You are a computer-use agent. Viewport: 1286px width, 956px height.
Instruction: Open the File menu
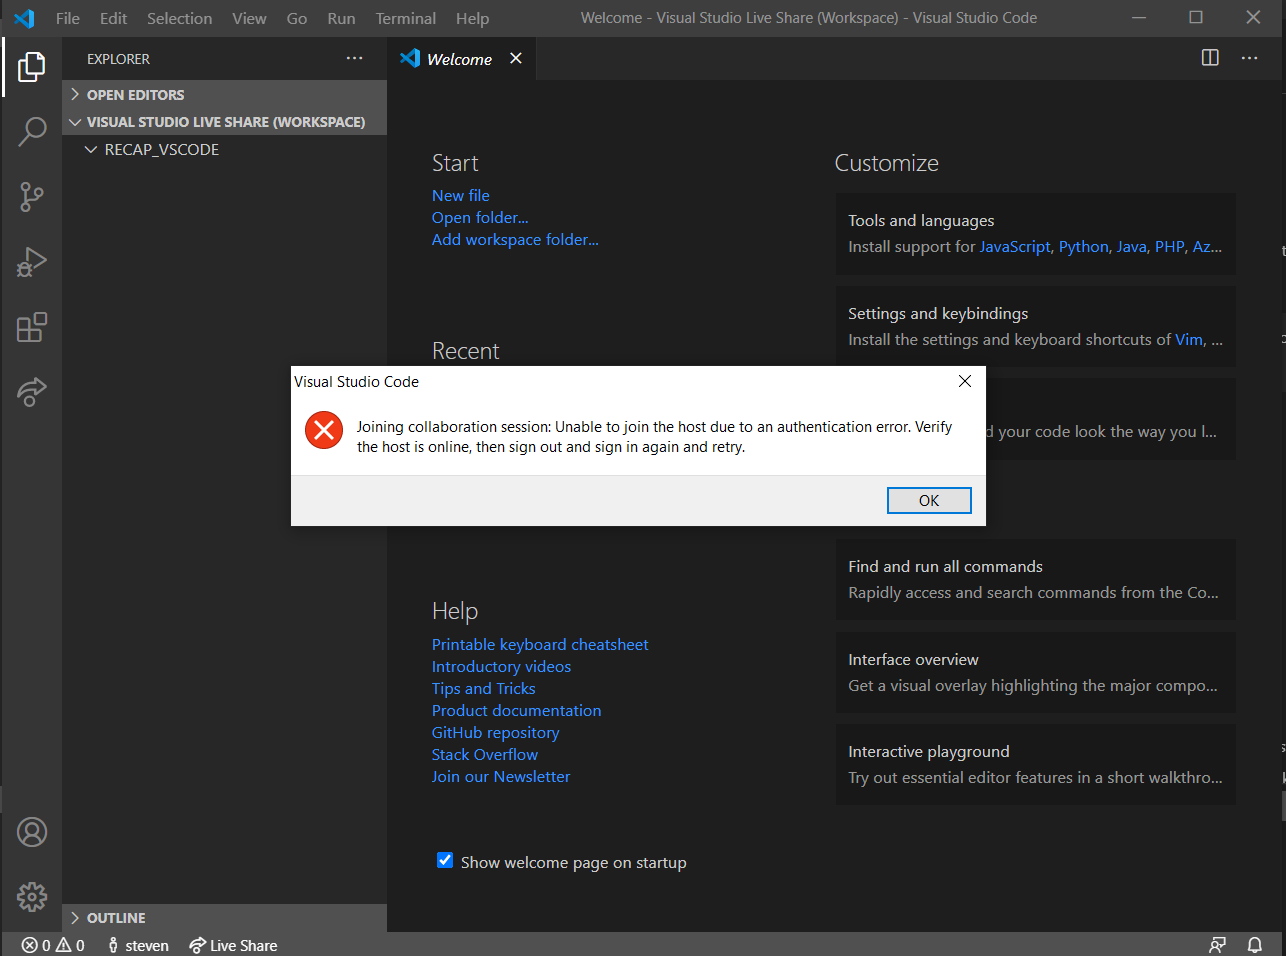click(x=68, y=18)
